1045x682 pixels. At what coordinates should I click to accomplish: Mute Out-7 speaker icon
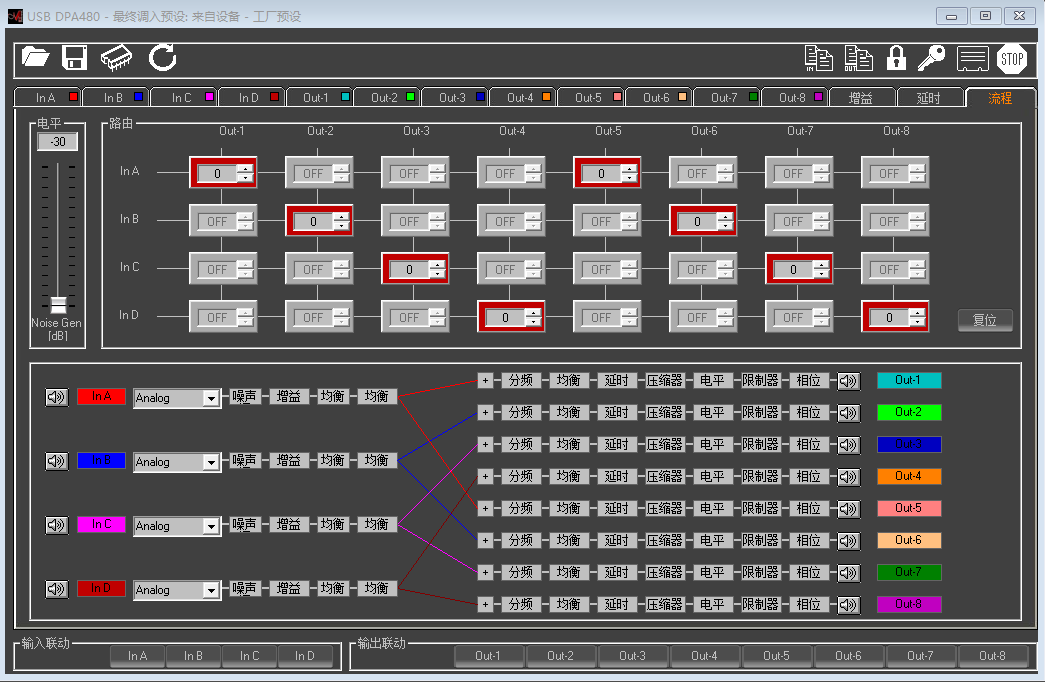[848, 573]
